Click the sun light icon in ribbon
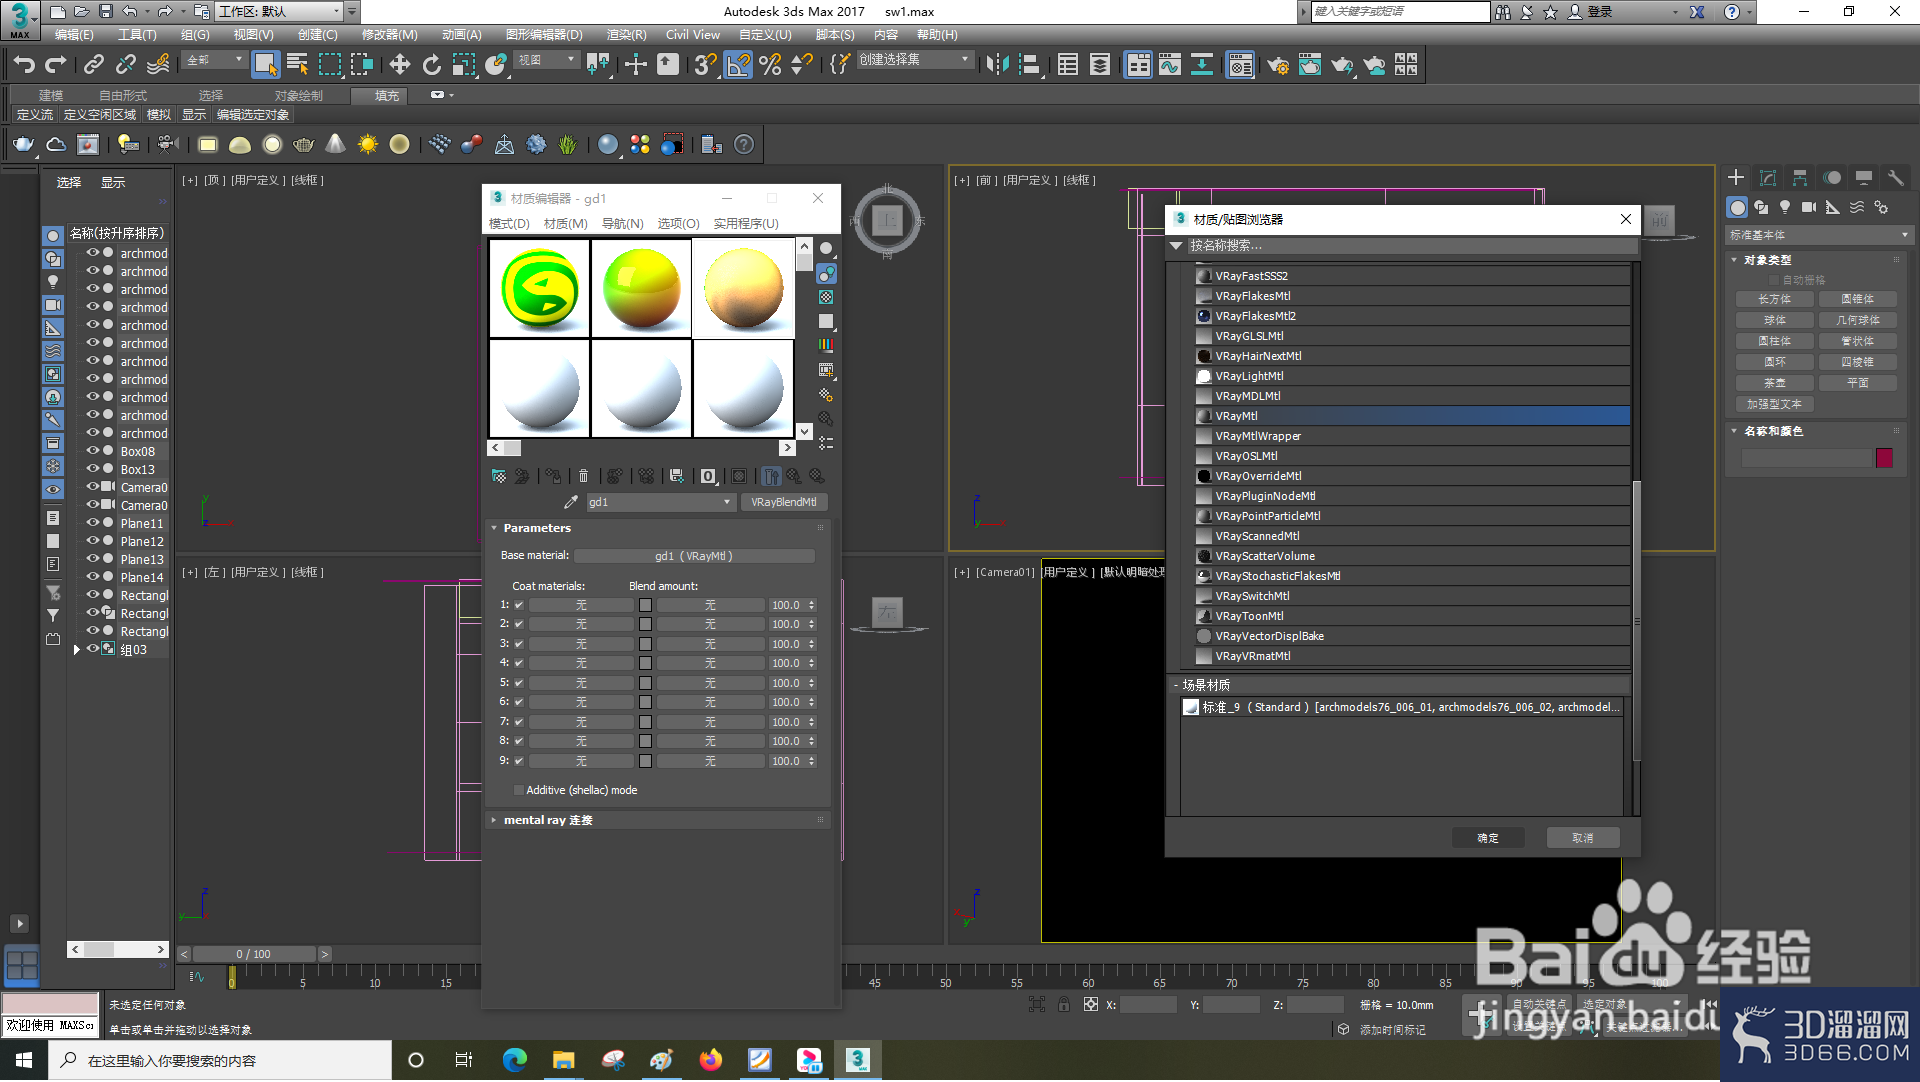 (x=367, y=145)
